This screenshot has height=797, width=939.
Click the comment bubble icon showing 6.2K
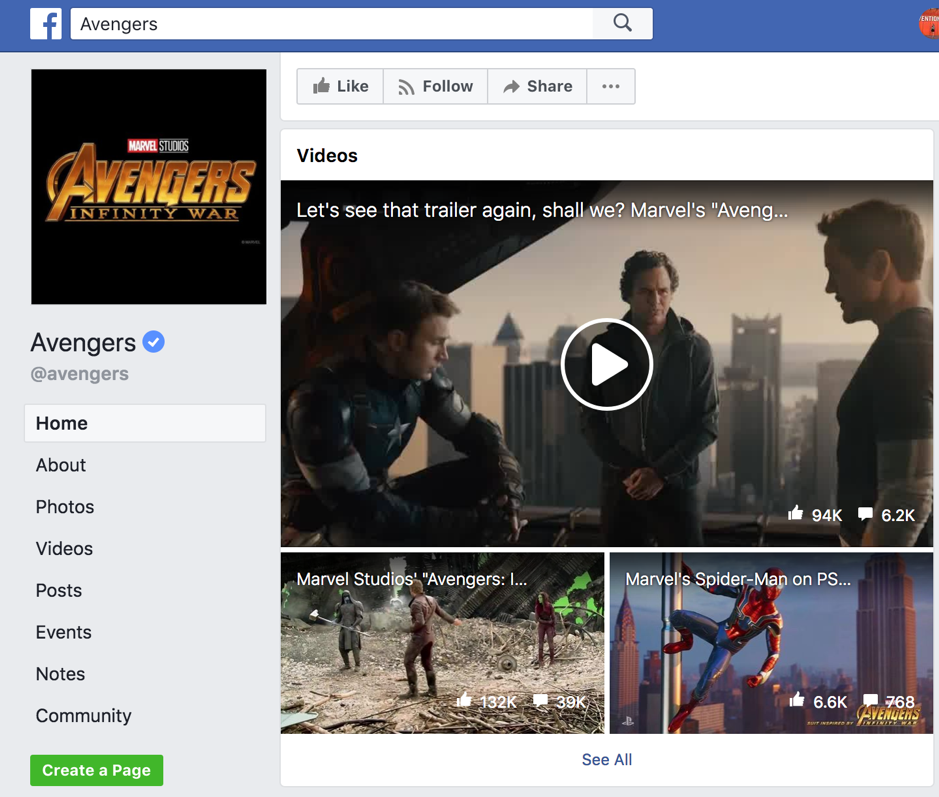click(865, 514)
